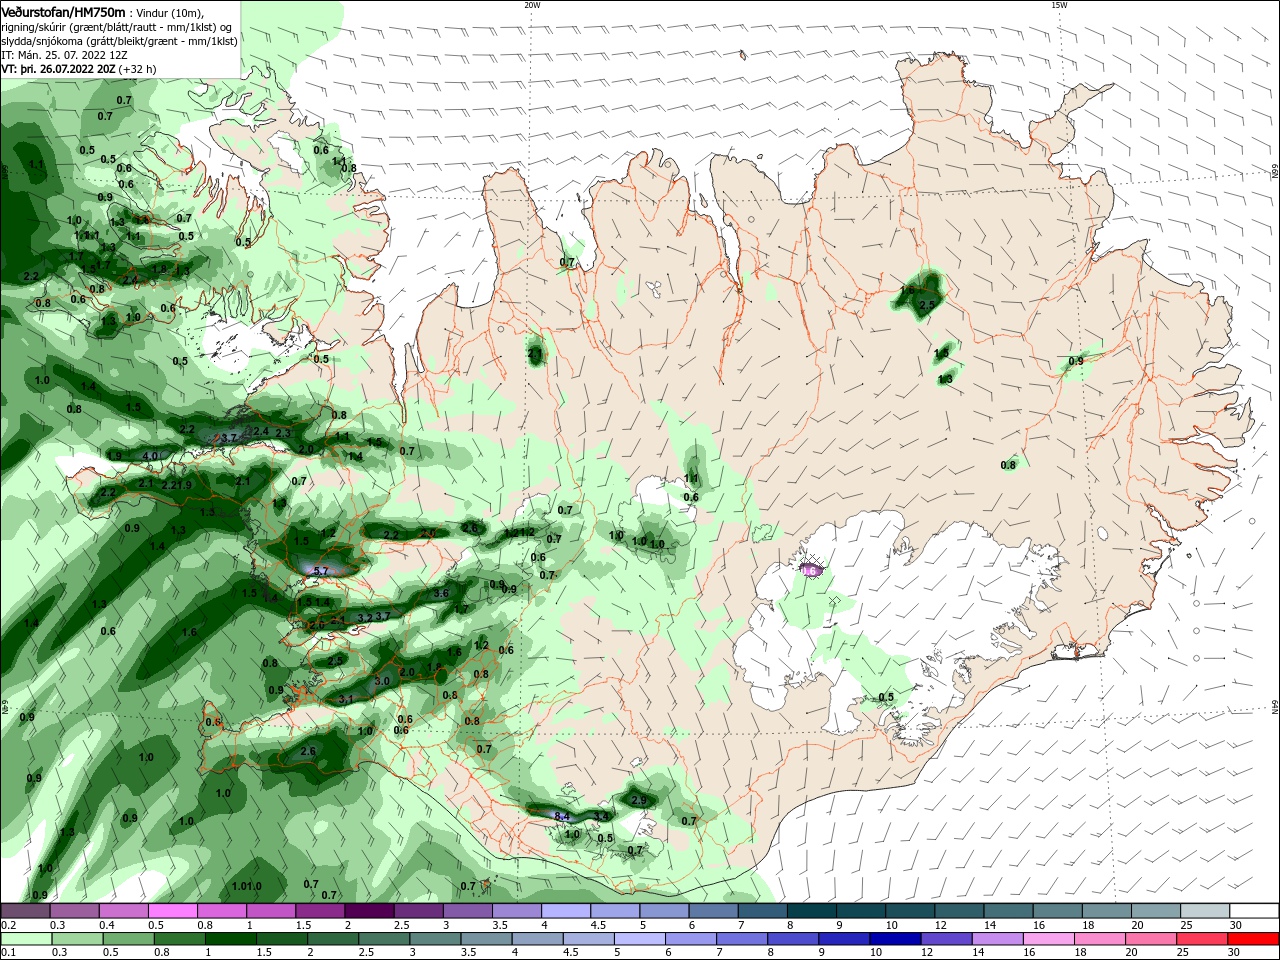Click the '0.2' label under the upper legend

click(8, 926)
